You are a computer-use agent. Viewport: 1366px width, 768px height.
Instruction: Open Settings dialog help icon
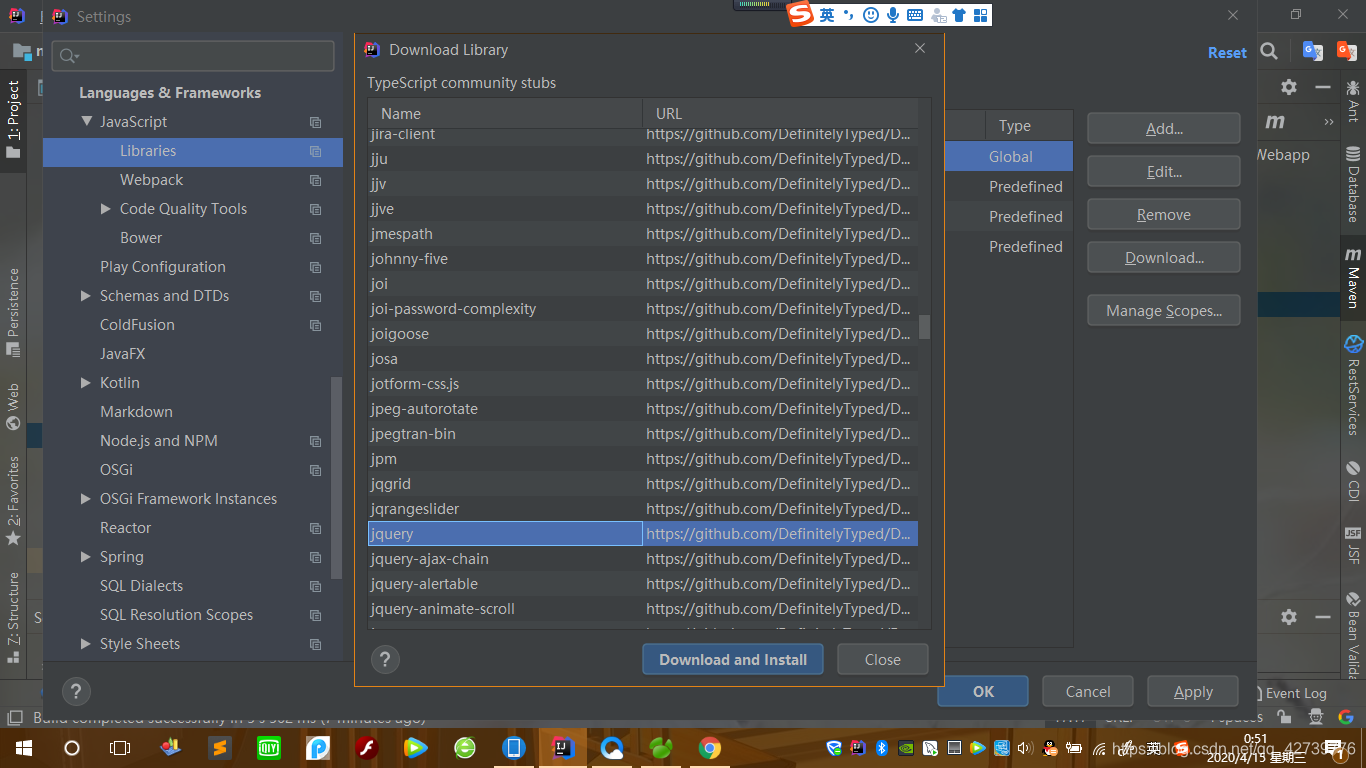76,691
